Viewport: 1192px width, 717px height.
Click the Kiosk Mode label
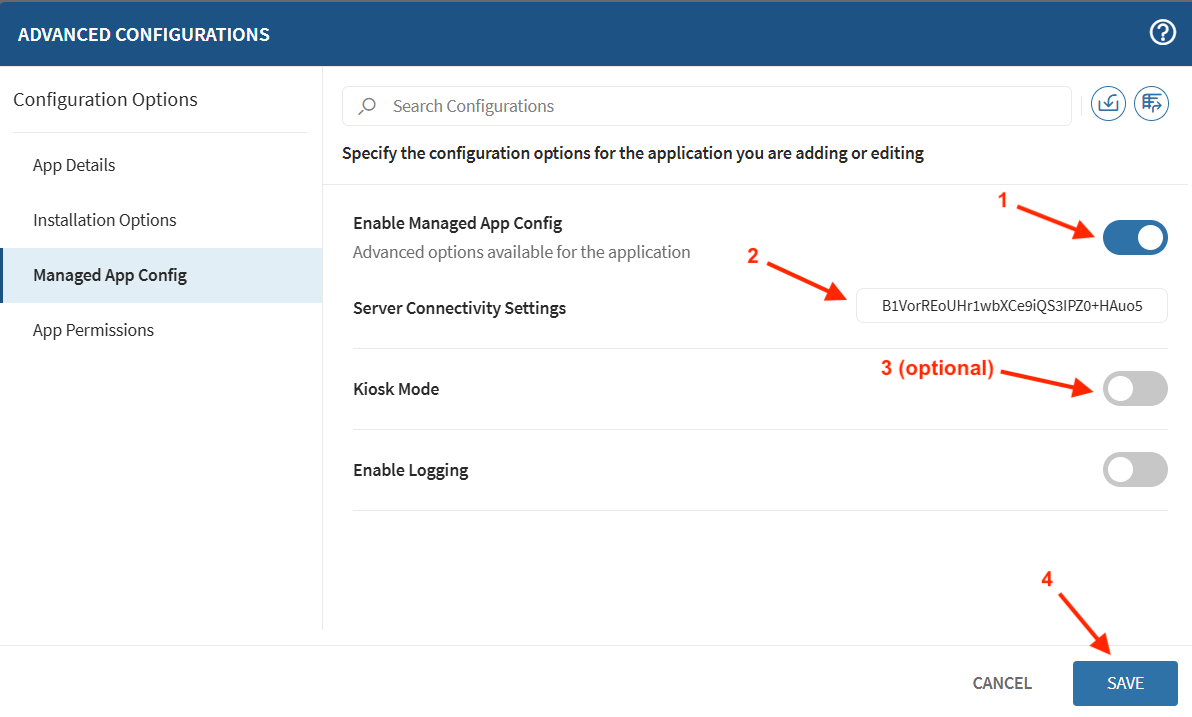click(x=396, y=389)
